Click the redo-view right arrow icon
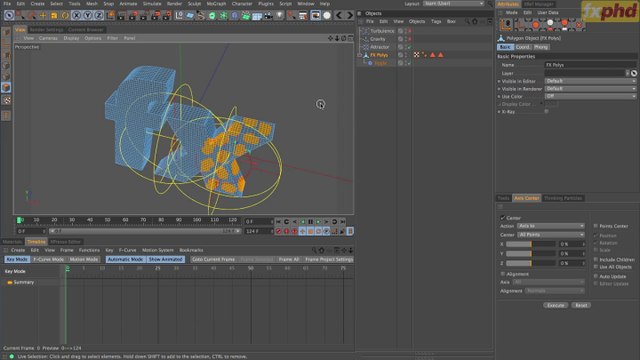Screen dimensions: 640x360 click(349, 16)
